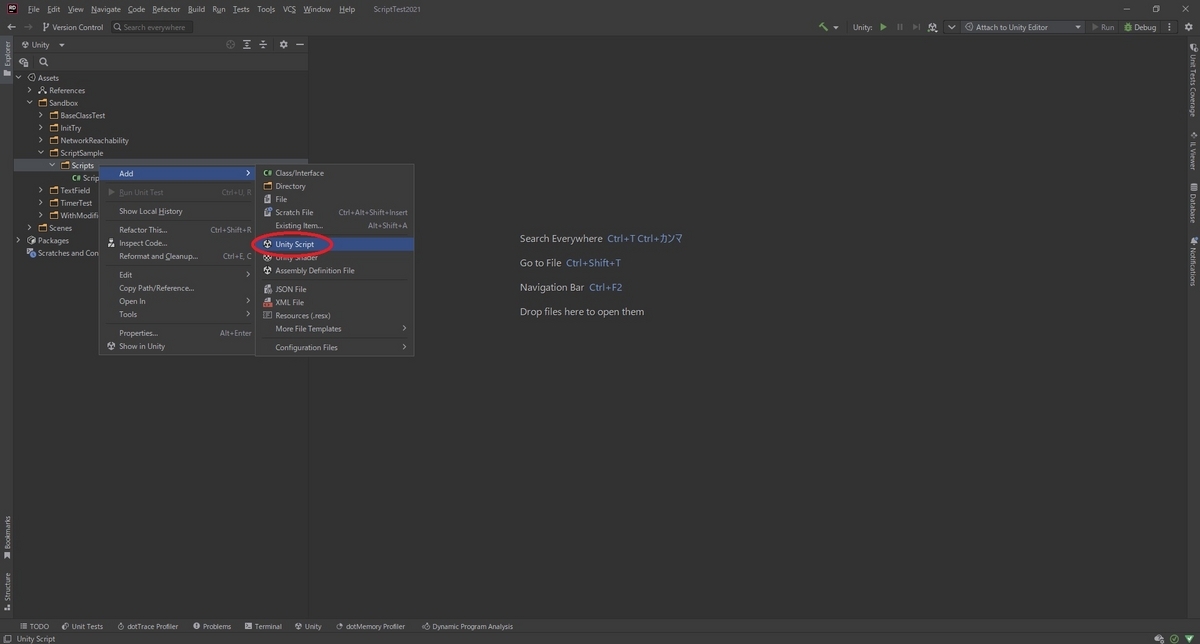Expand all items in Explorer panel
The width and height of the screenshot is (1200, 644).
[x=247, y=45]
